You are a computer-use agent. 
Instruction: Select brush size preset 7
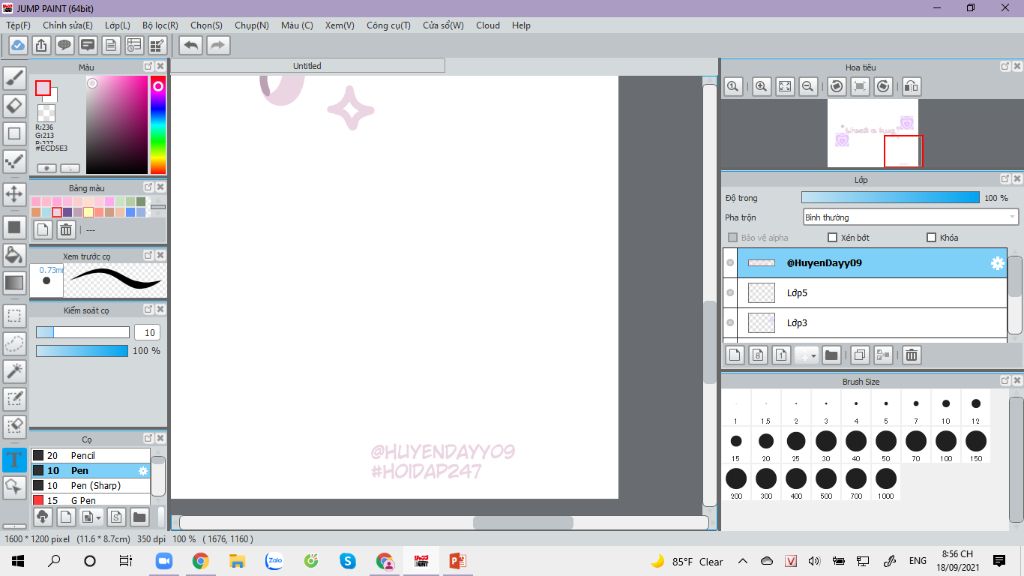(916, 408)
